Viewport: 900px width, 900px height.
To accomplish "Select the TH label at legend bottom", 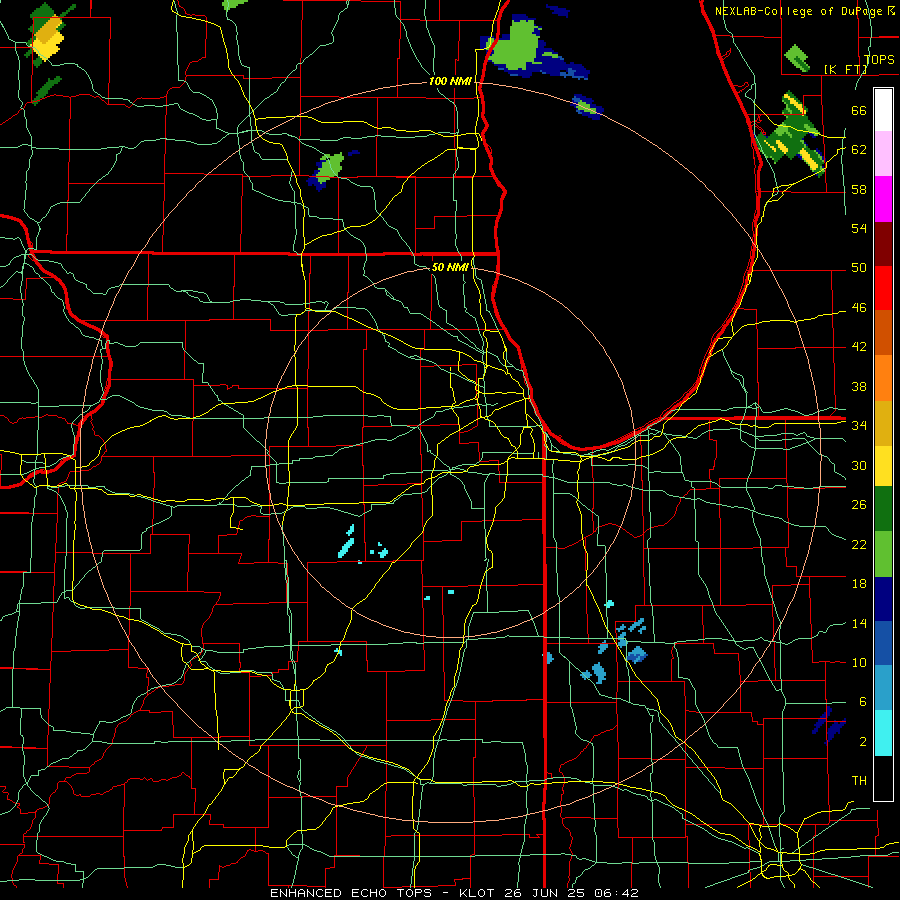I will [859, 781].
